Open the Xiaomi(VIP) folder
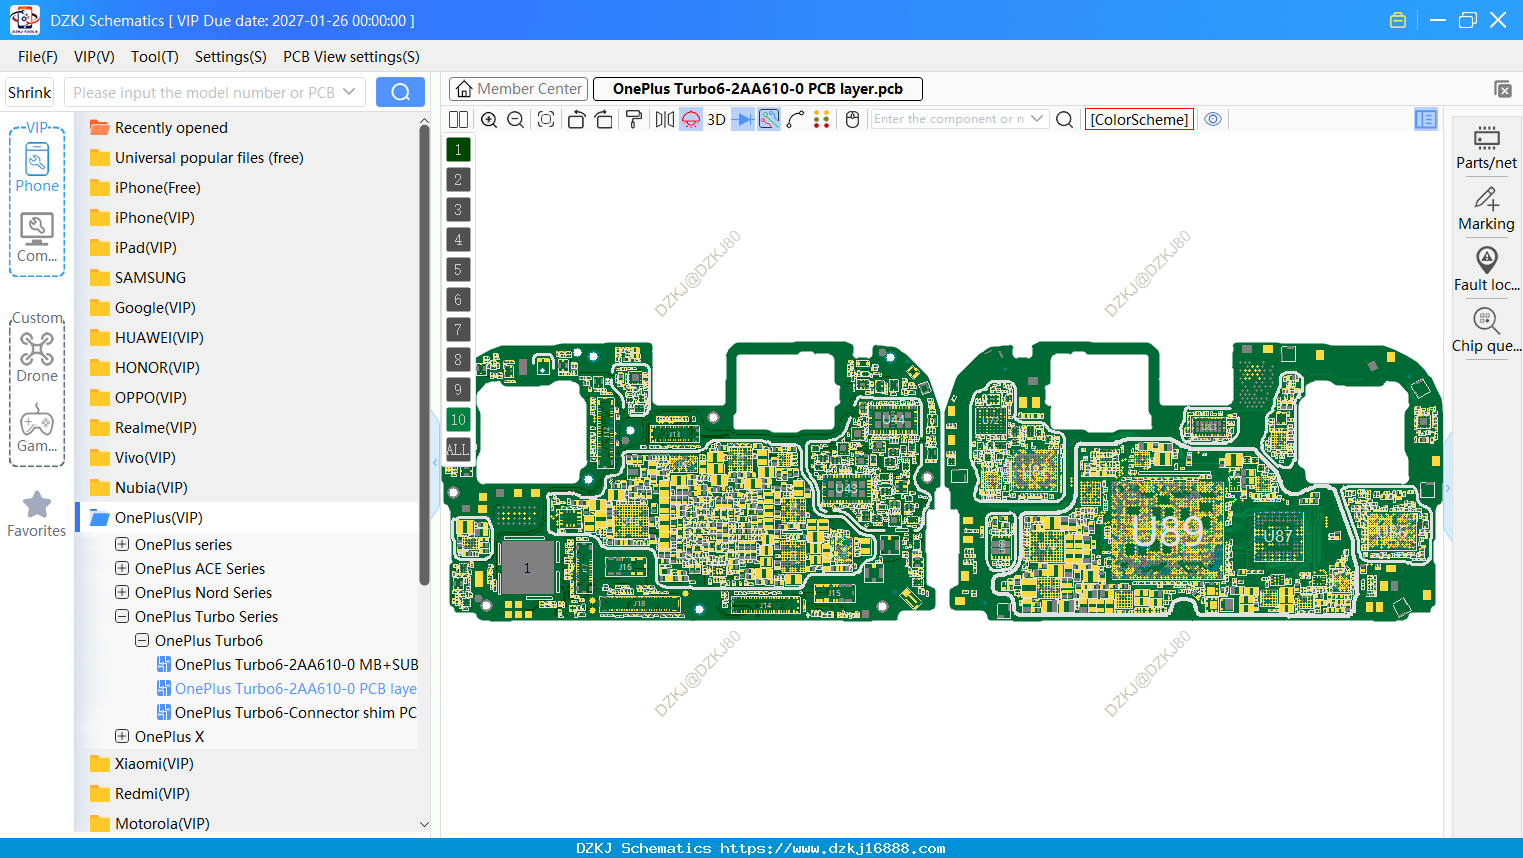 (x=154, y=764)
